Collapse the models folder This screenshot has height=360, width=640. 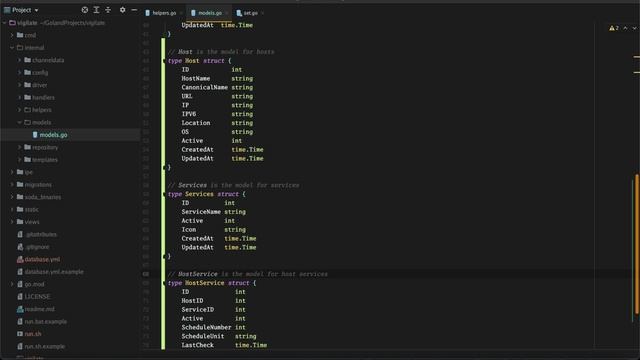[19, 122]
